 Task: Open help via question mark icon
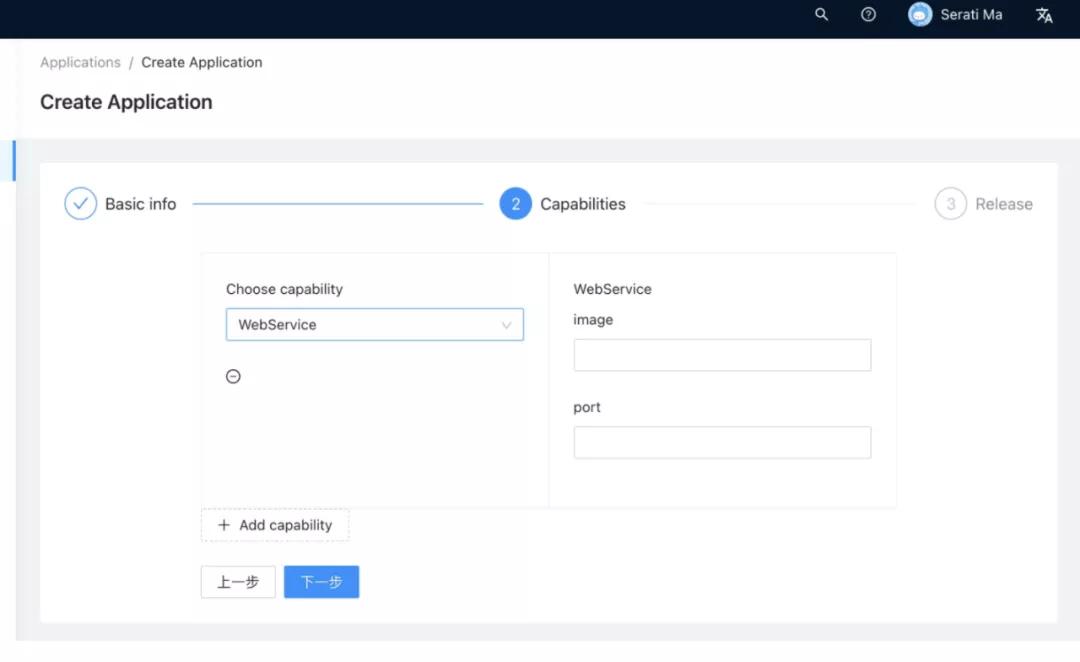tap(868, 15)
